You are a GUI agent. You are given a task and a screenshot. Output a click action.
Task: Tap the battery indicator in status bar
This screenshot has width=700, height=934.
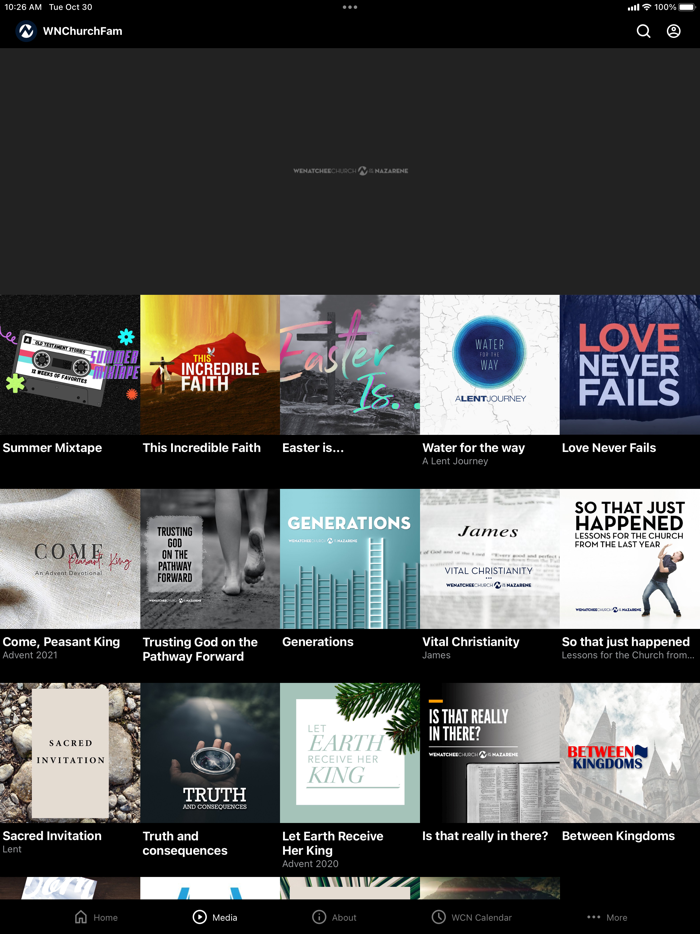[x=687, y=7]
